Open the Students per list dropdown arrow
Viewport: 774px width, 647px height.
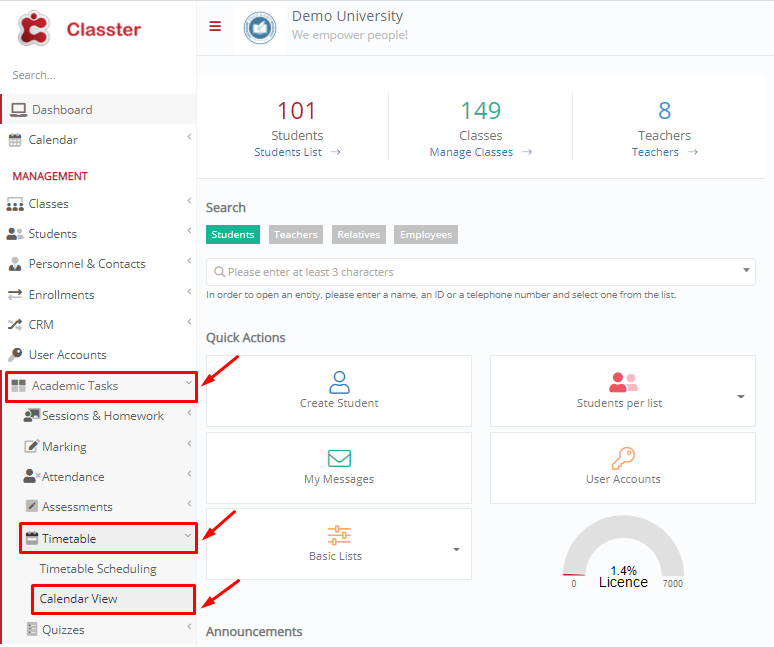740,396
